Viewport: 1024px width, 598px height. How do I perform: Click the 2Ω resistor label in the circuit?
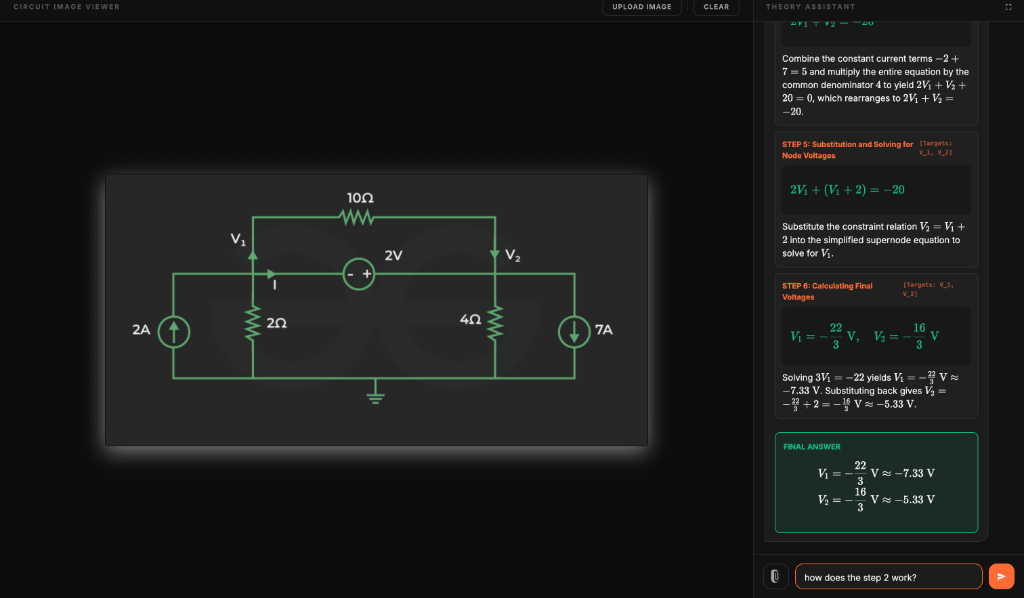[276, 323]
